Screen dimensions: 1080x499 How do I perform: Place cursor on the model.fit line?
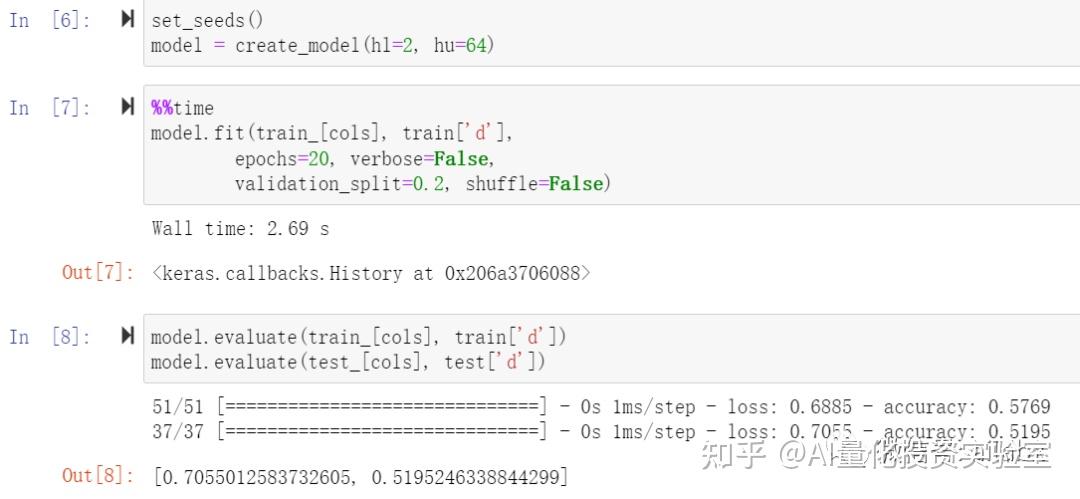tap(331, 133)
